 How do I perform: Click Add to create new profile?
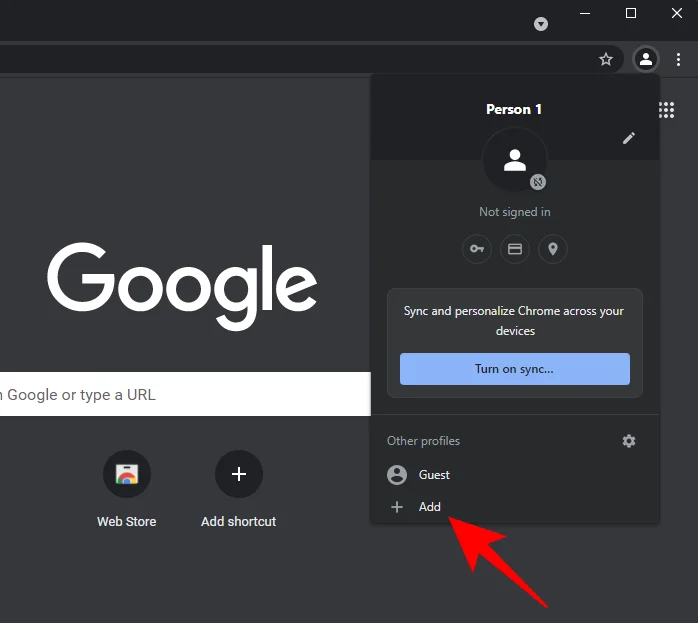[x=515, y=507]
